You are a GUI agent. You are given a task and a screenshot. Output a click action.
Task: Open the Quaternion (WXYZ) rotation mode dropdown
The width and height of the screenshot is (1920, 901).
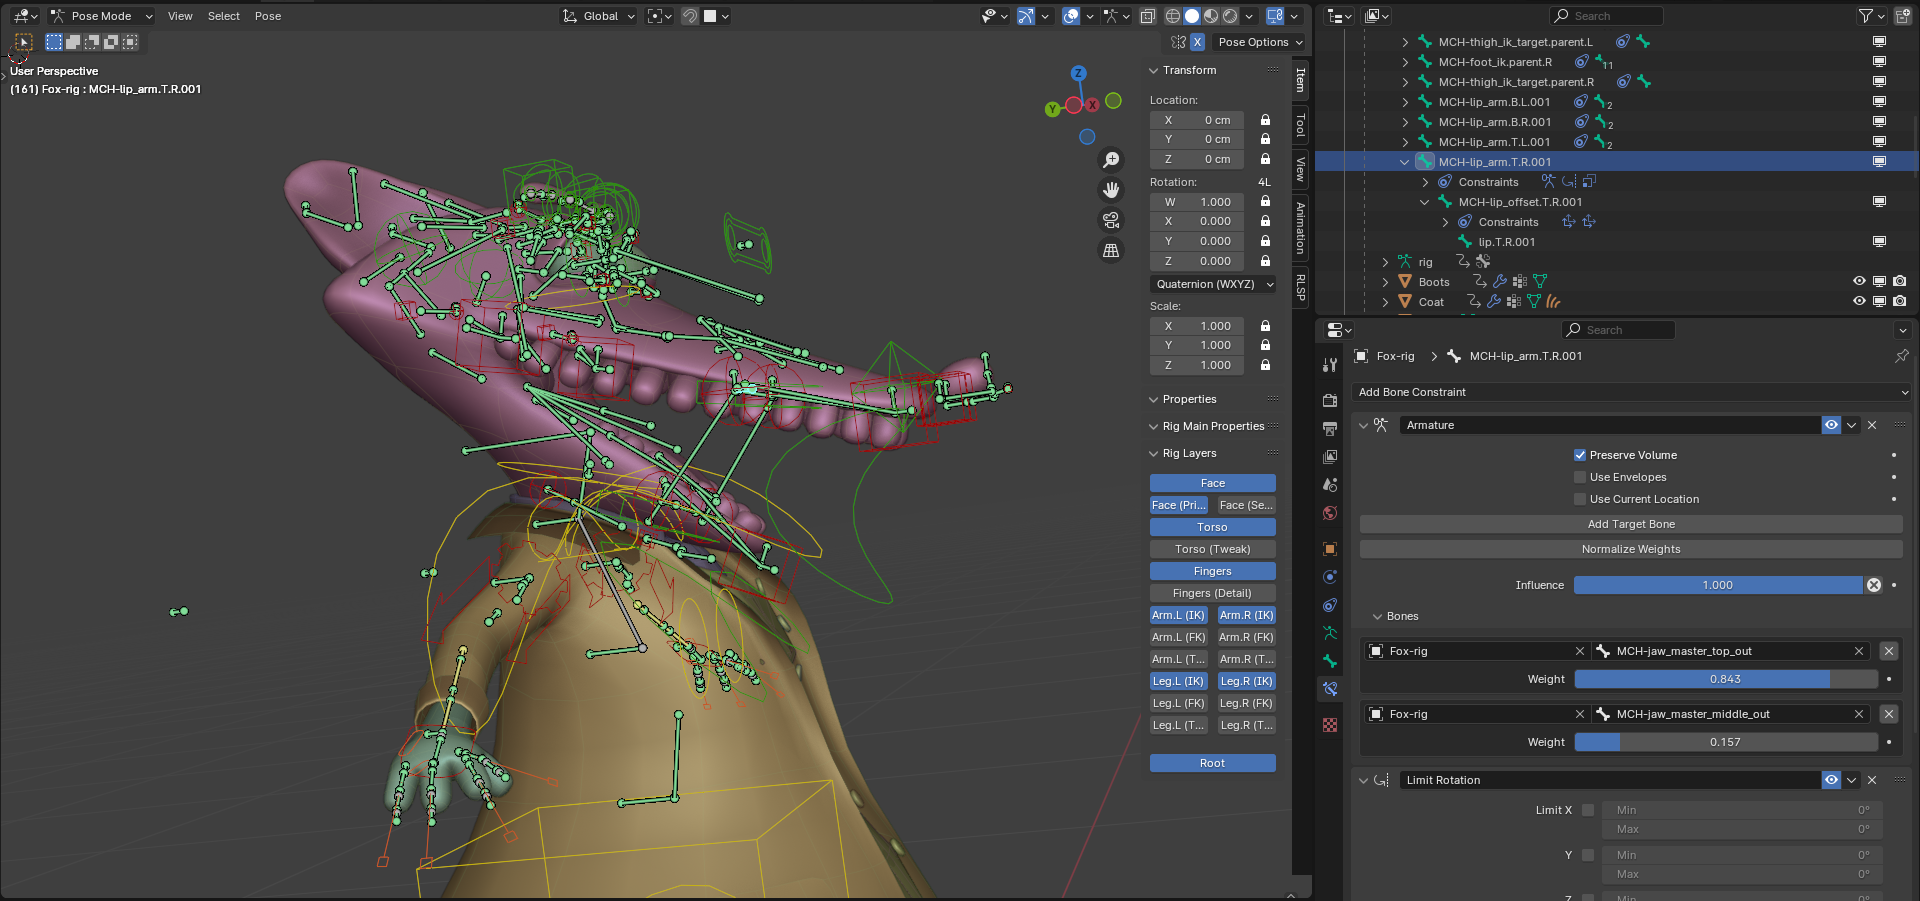[x=1213, y=284]
